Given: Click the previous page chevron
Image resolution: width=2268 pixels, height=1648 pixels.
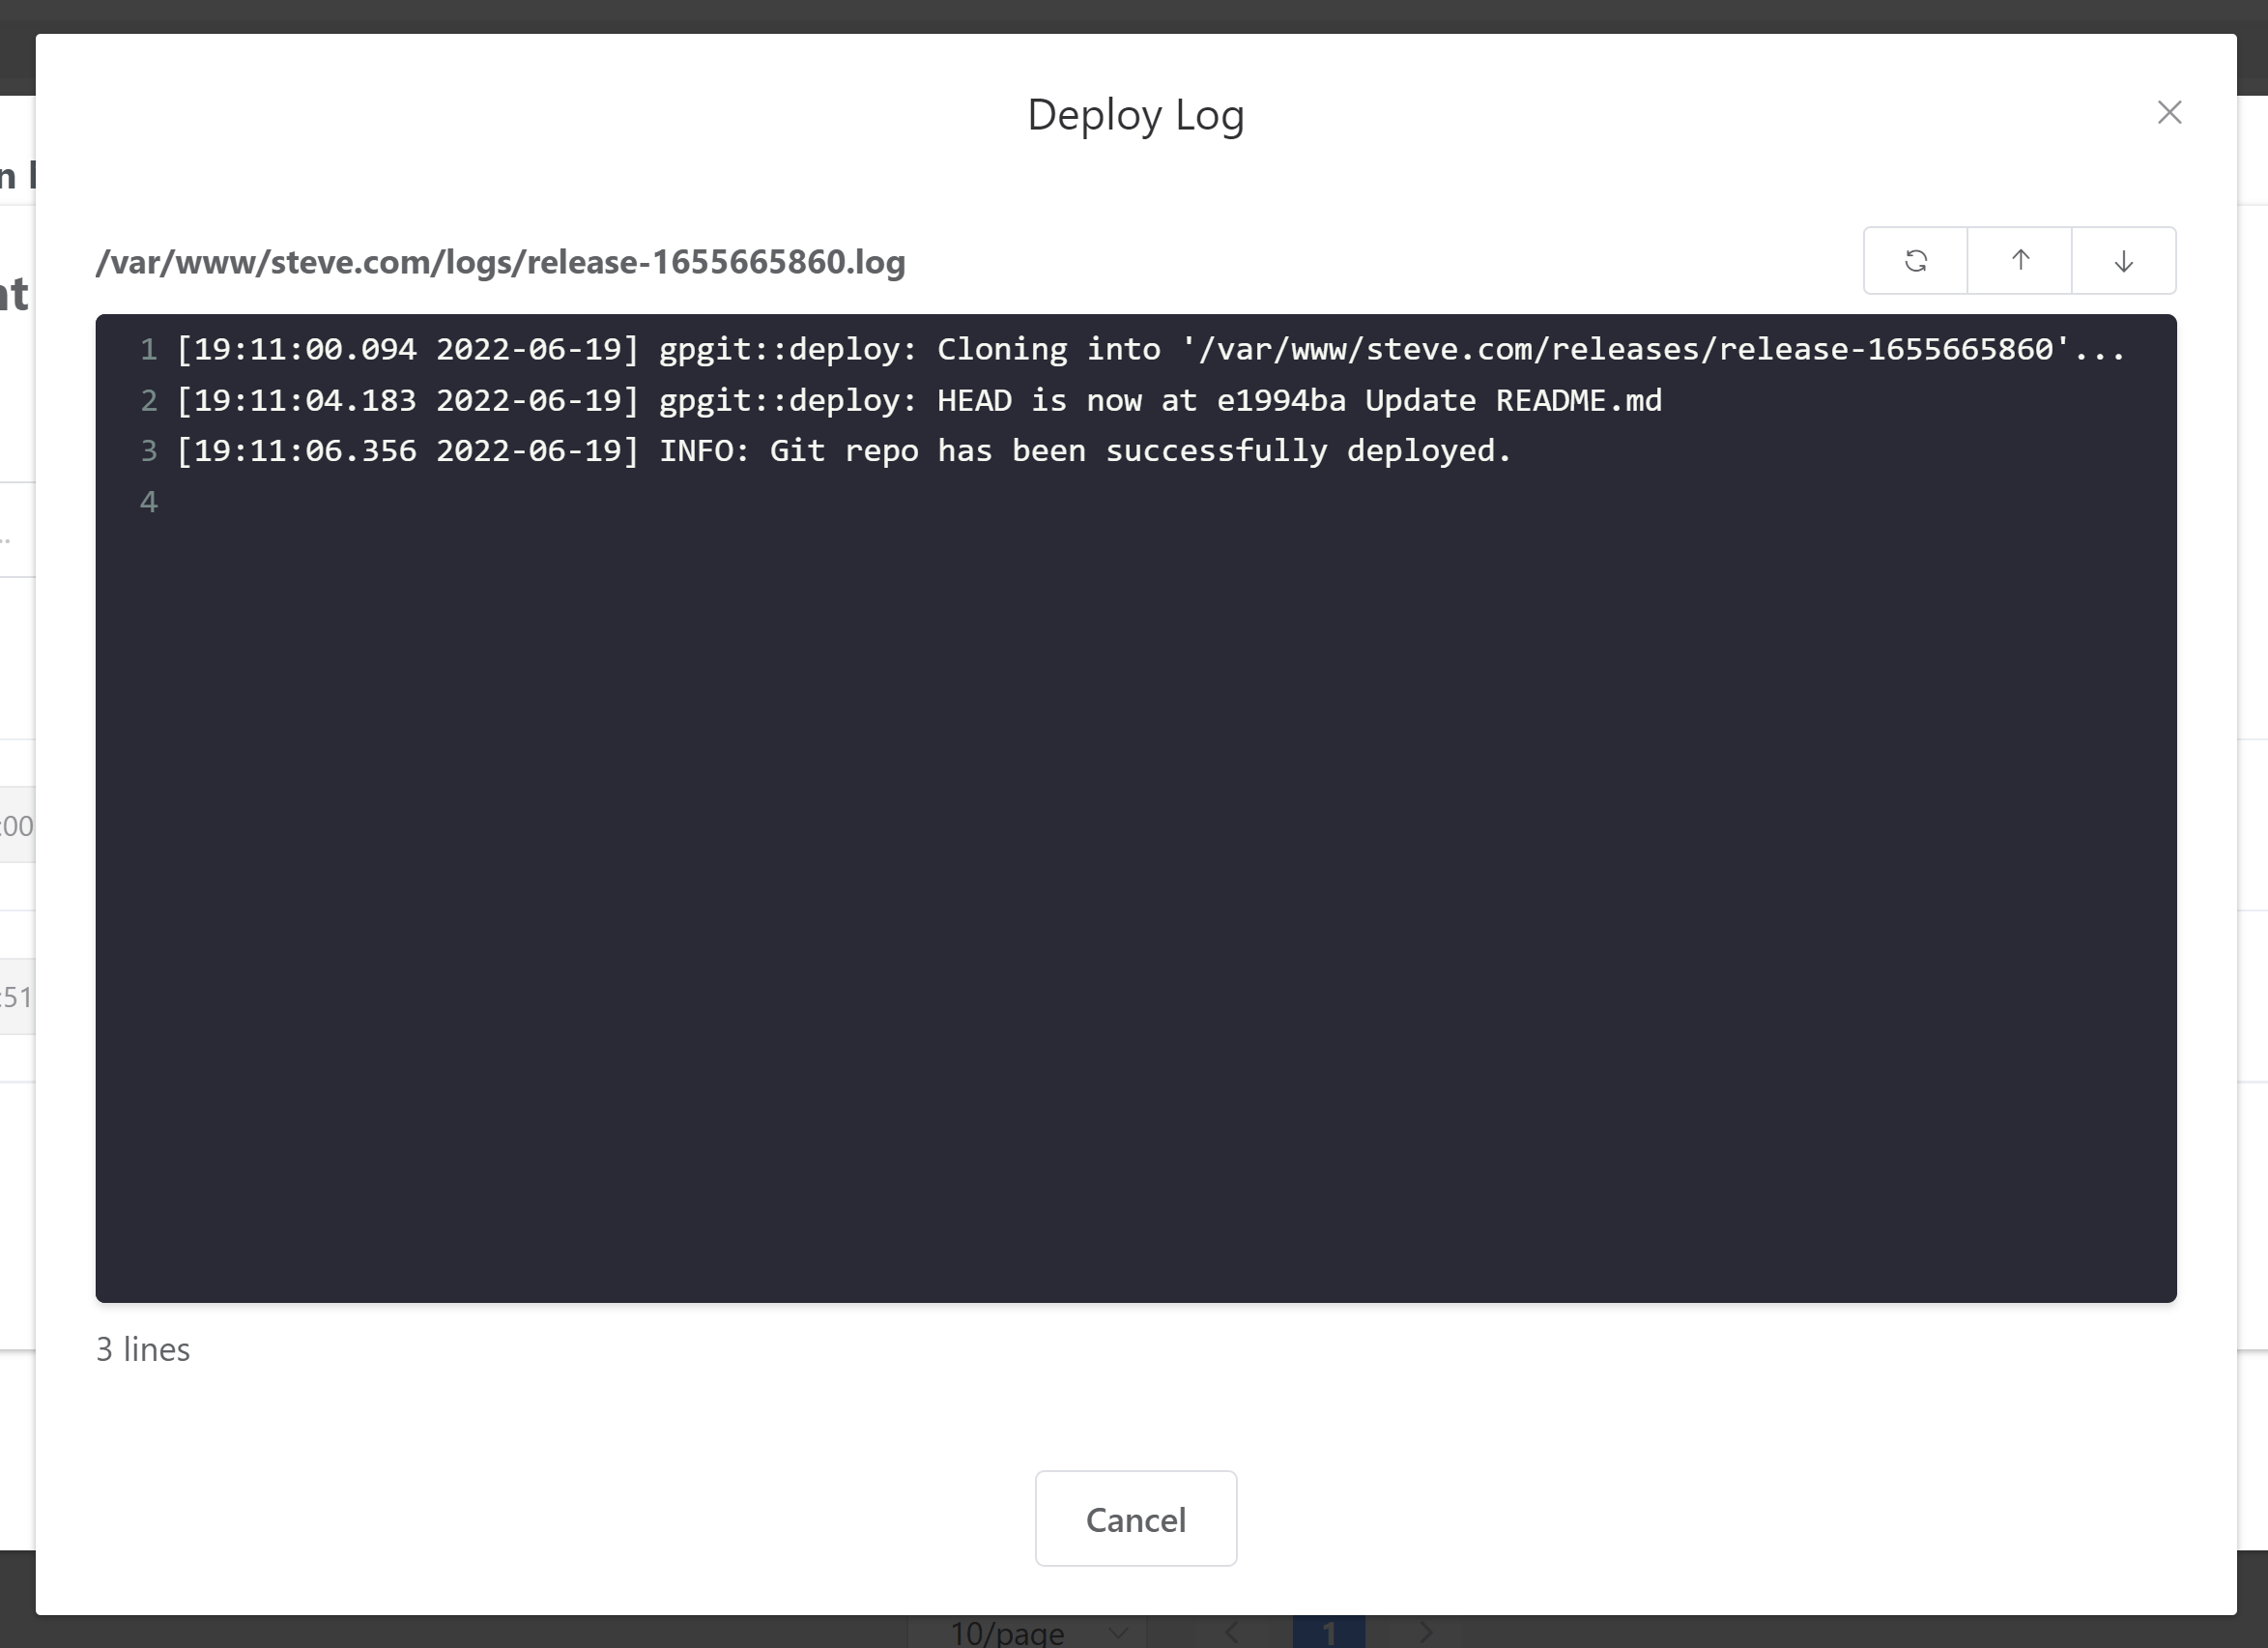Looking at the screenshot, I should 1232,1633.
